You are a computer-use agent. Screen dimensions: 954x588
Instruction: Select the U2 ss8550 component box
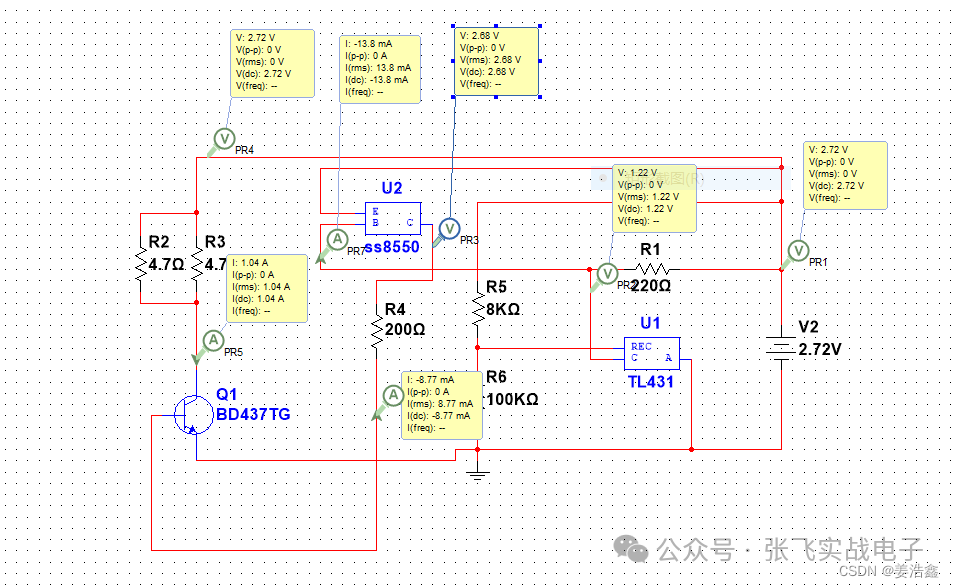(x=393, y=218)
